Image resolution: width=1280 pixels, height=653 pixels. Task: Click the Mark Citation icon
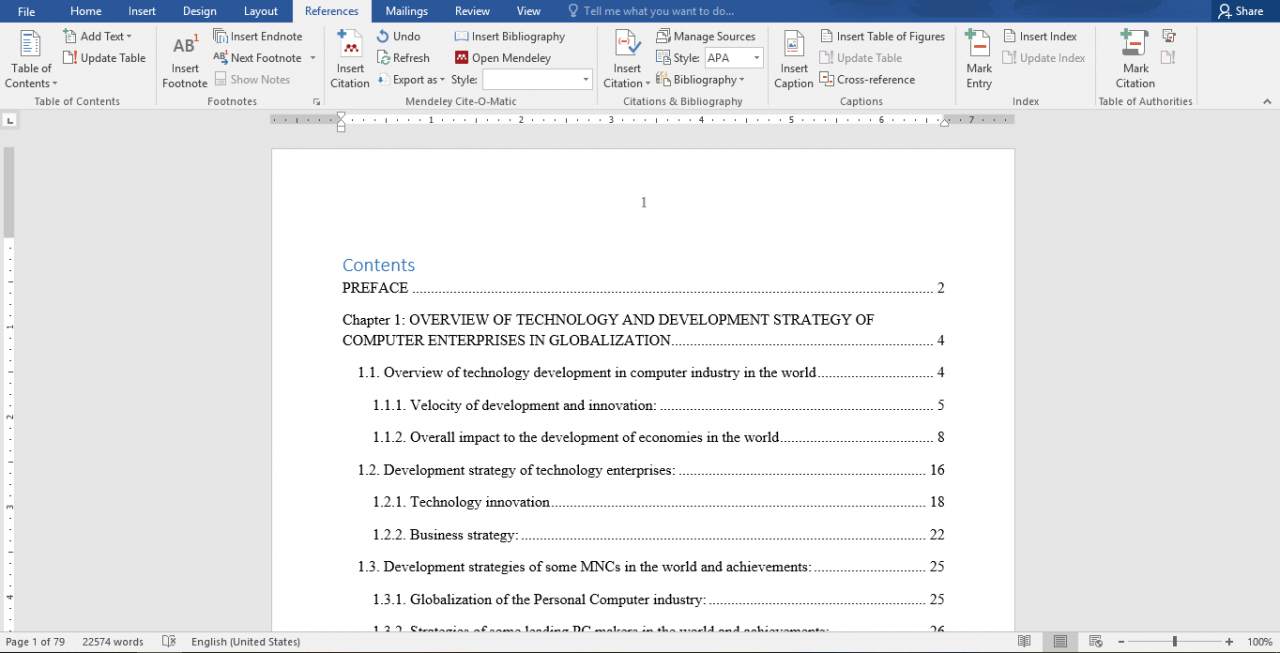click(1135, 46)
